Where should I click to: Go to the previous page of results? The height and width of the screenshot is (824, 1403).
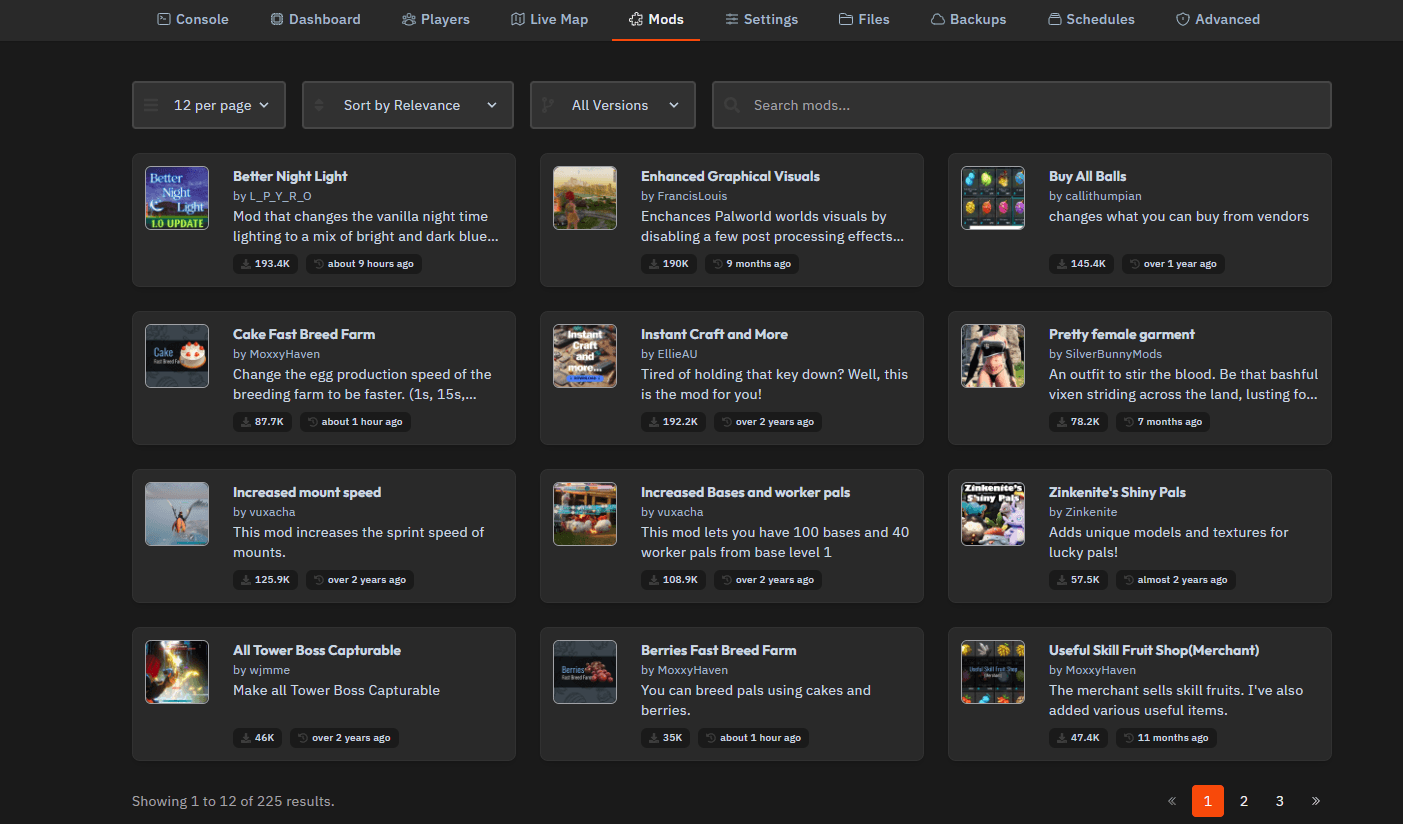point(1172,801)
